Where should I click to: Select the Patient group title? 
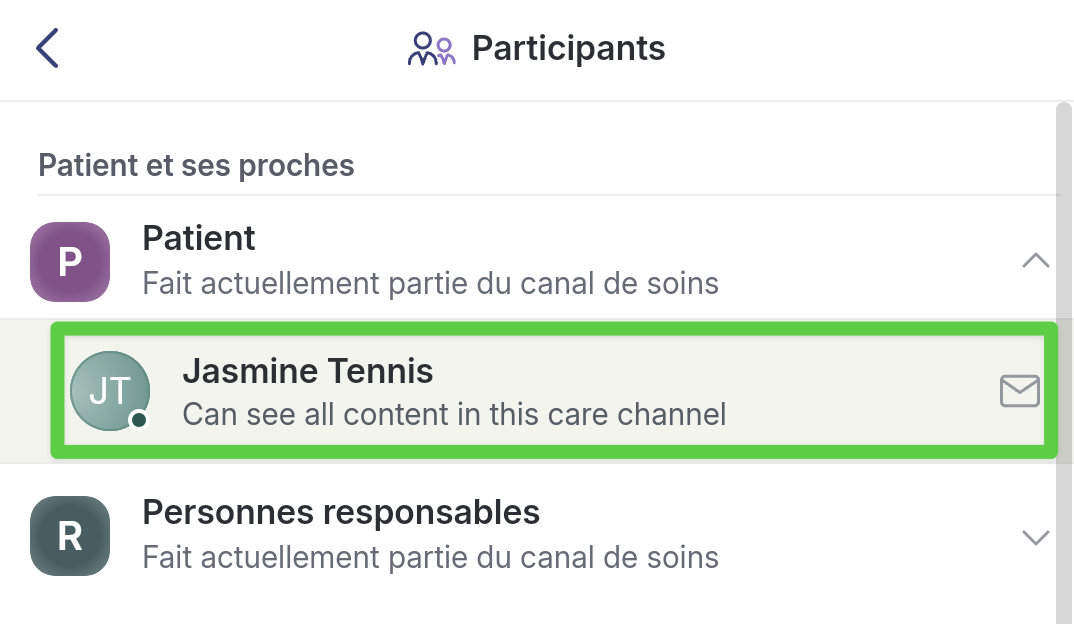(x=199, y=238)
